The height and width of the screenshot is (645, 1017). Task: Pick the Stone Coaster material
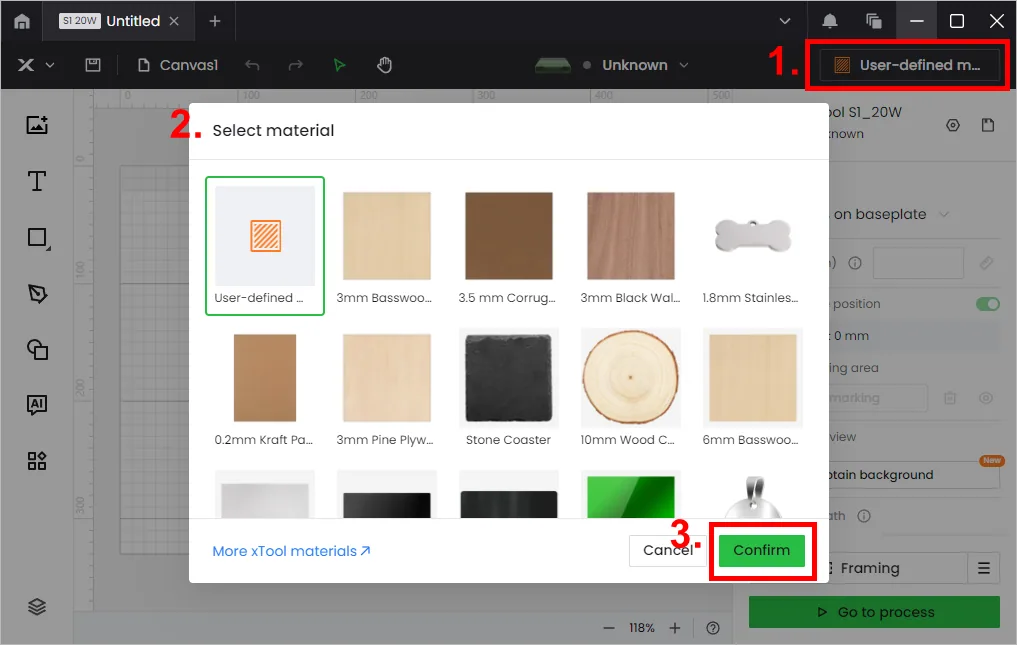(508, 388)
